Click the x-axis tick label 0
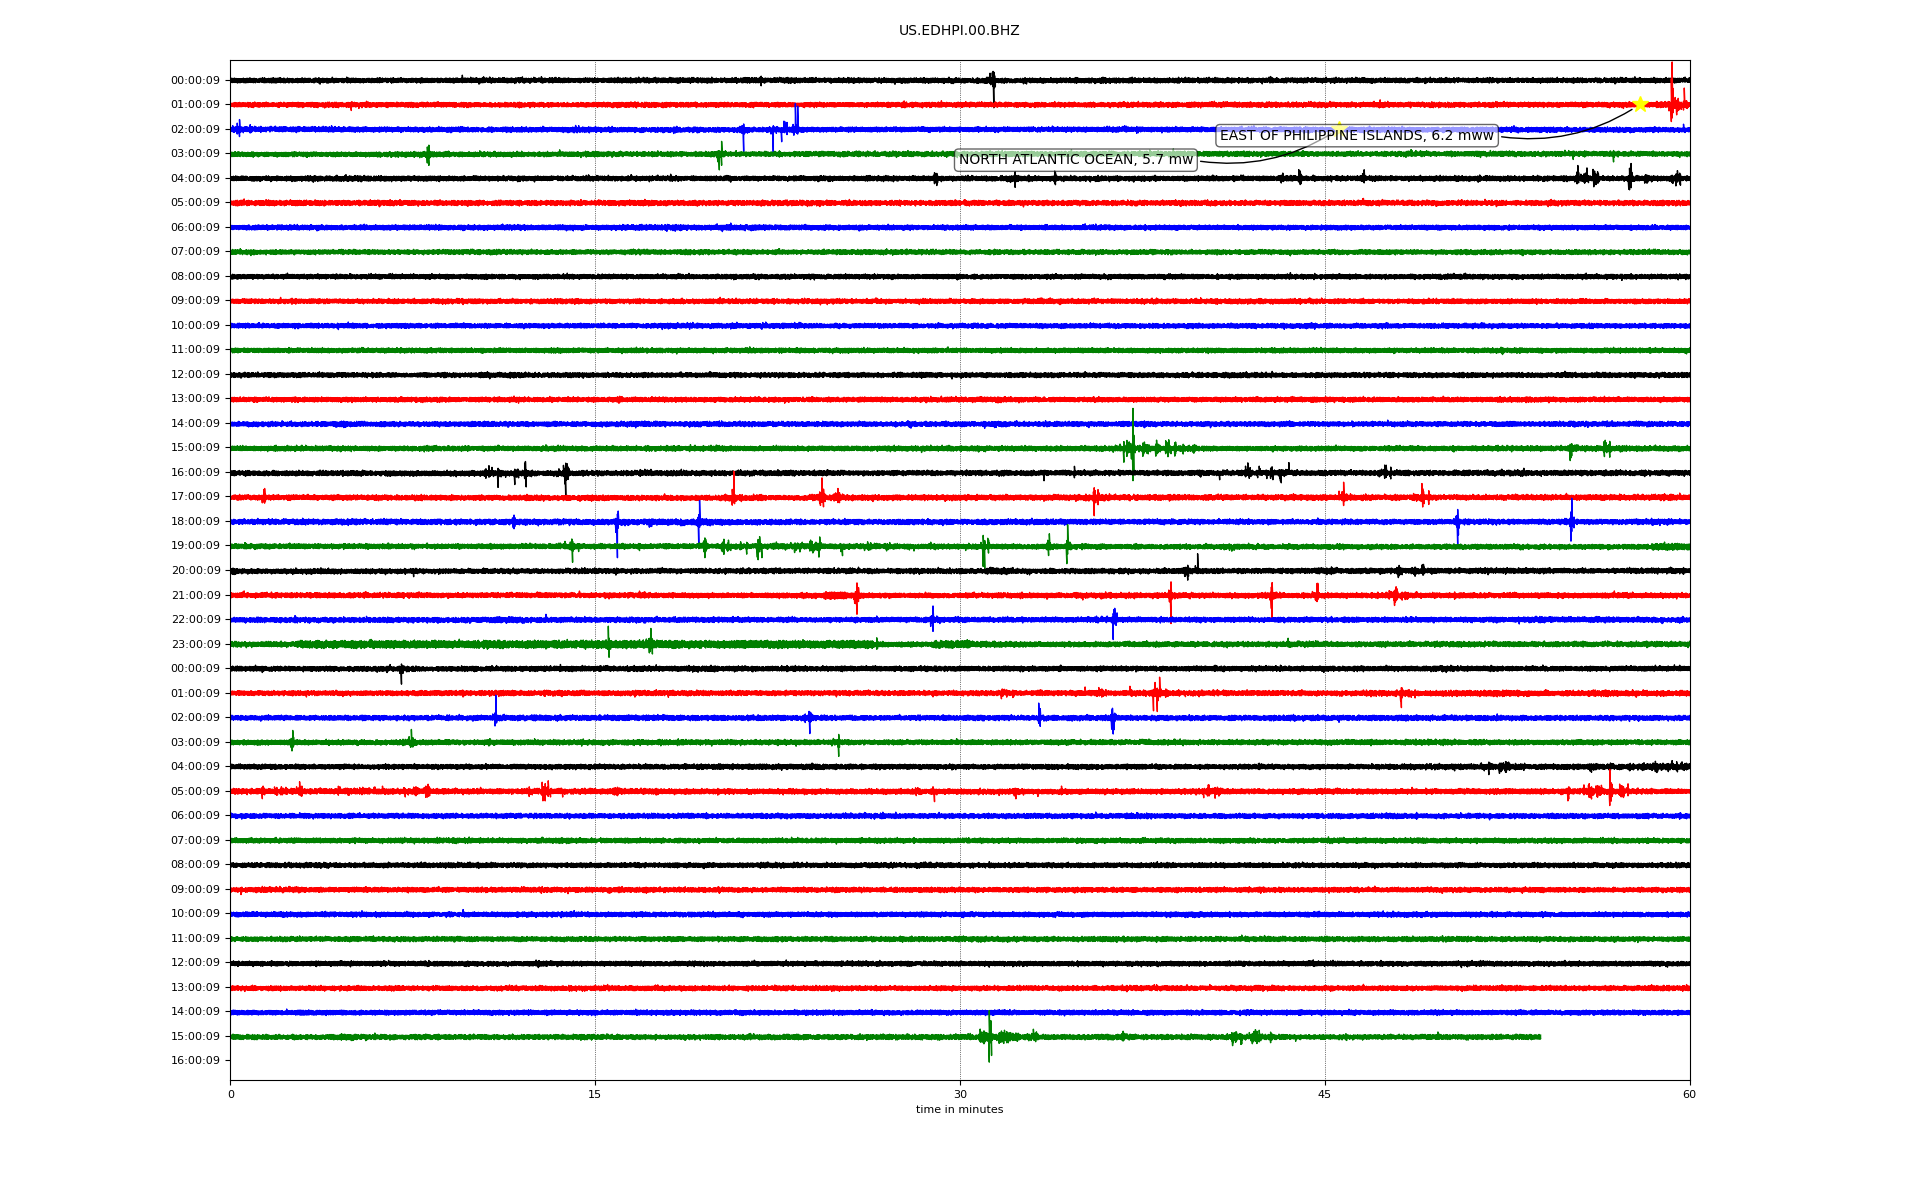The height and width of the screenshot is (1200, 1920). pos(231,1094)
